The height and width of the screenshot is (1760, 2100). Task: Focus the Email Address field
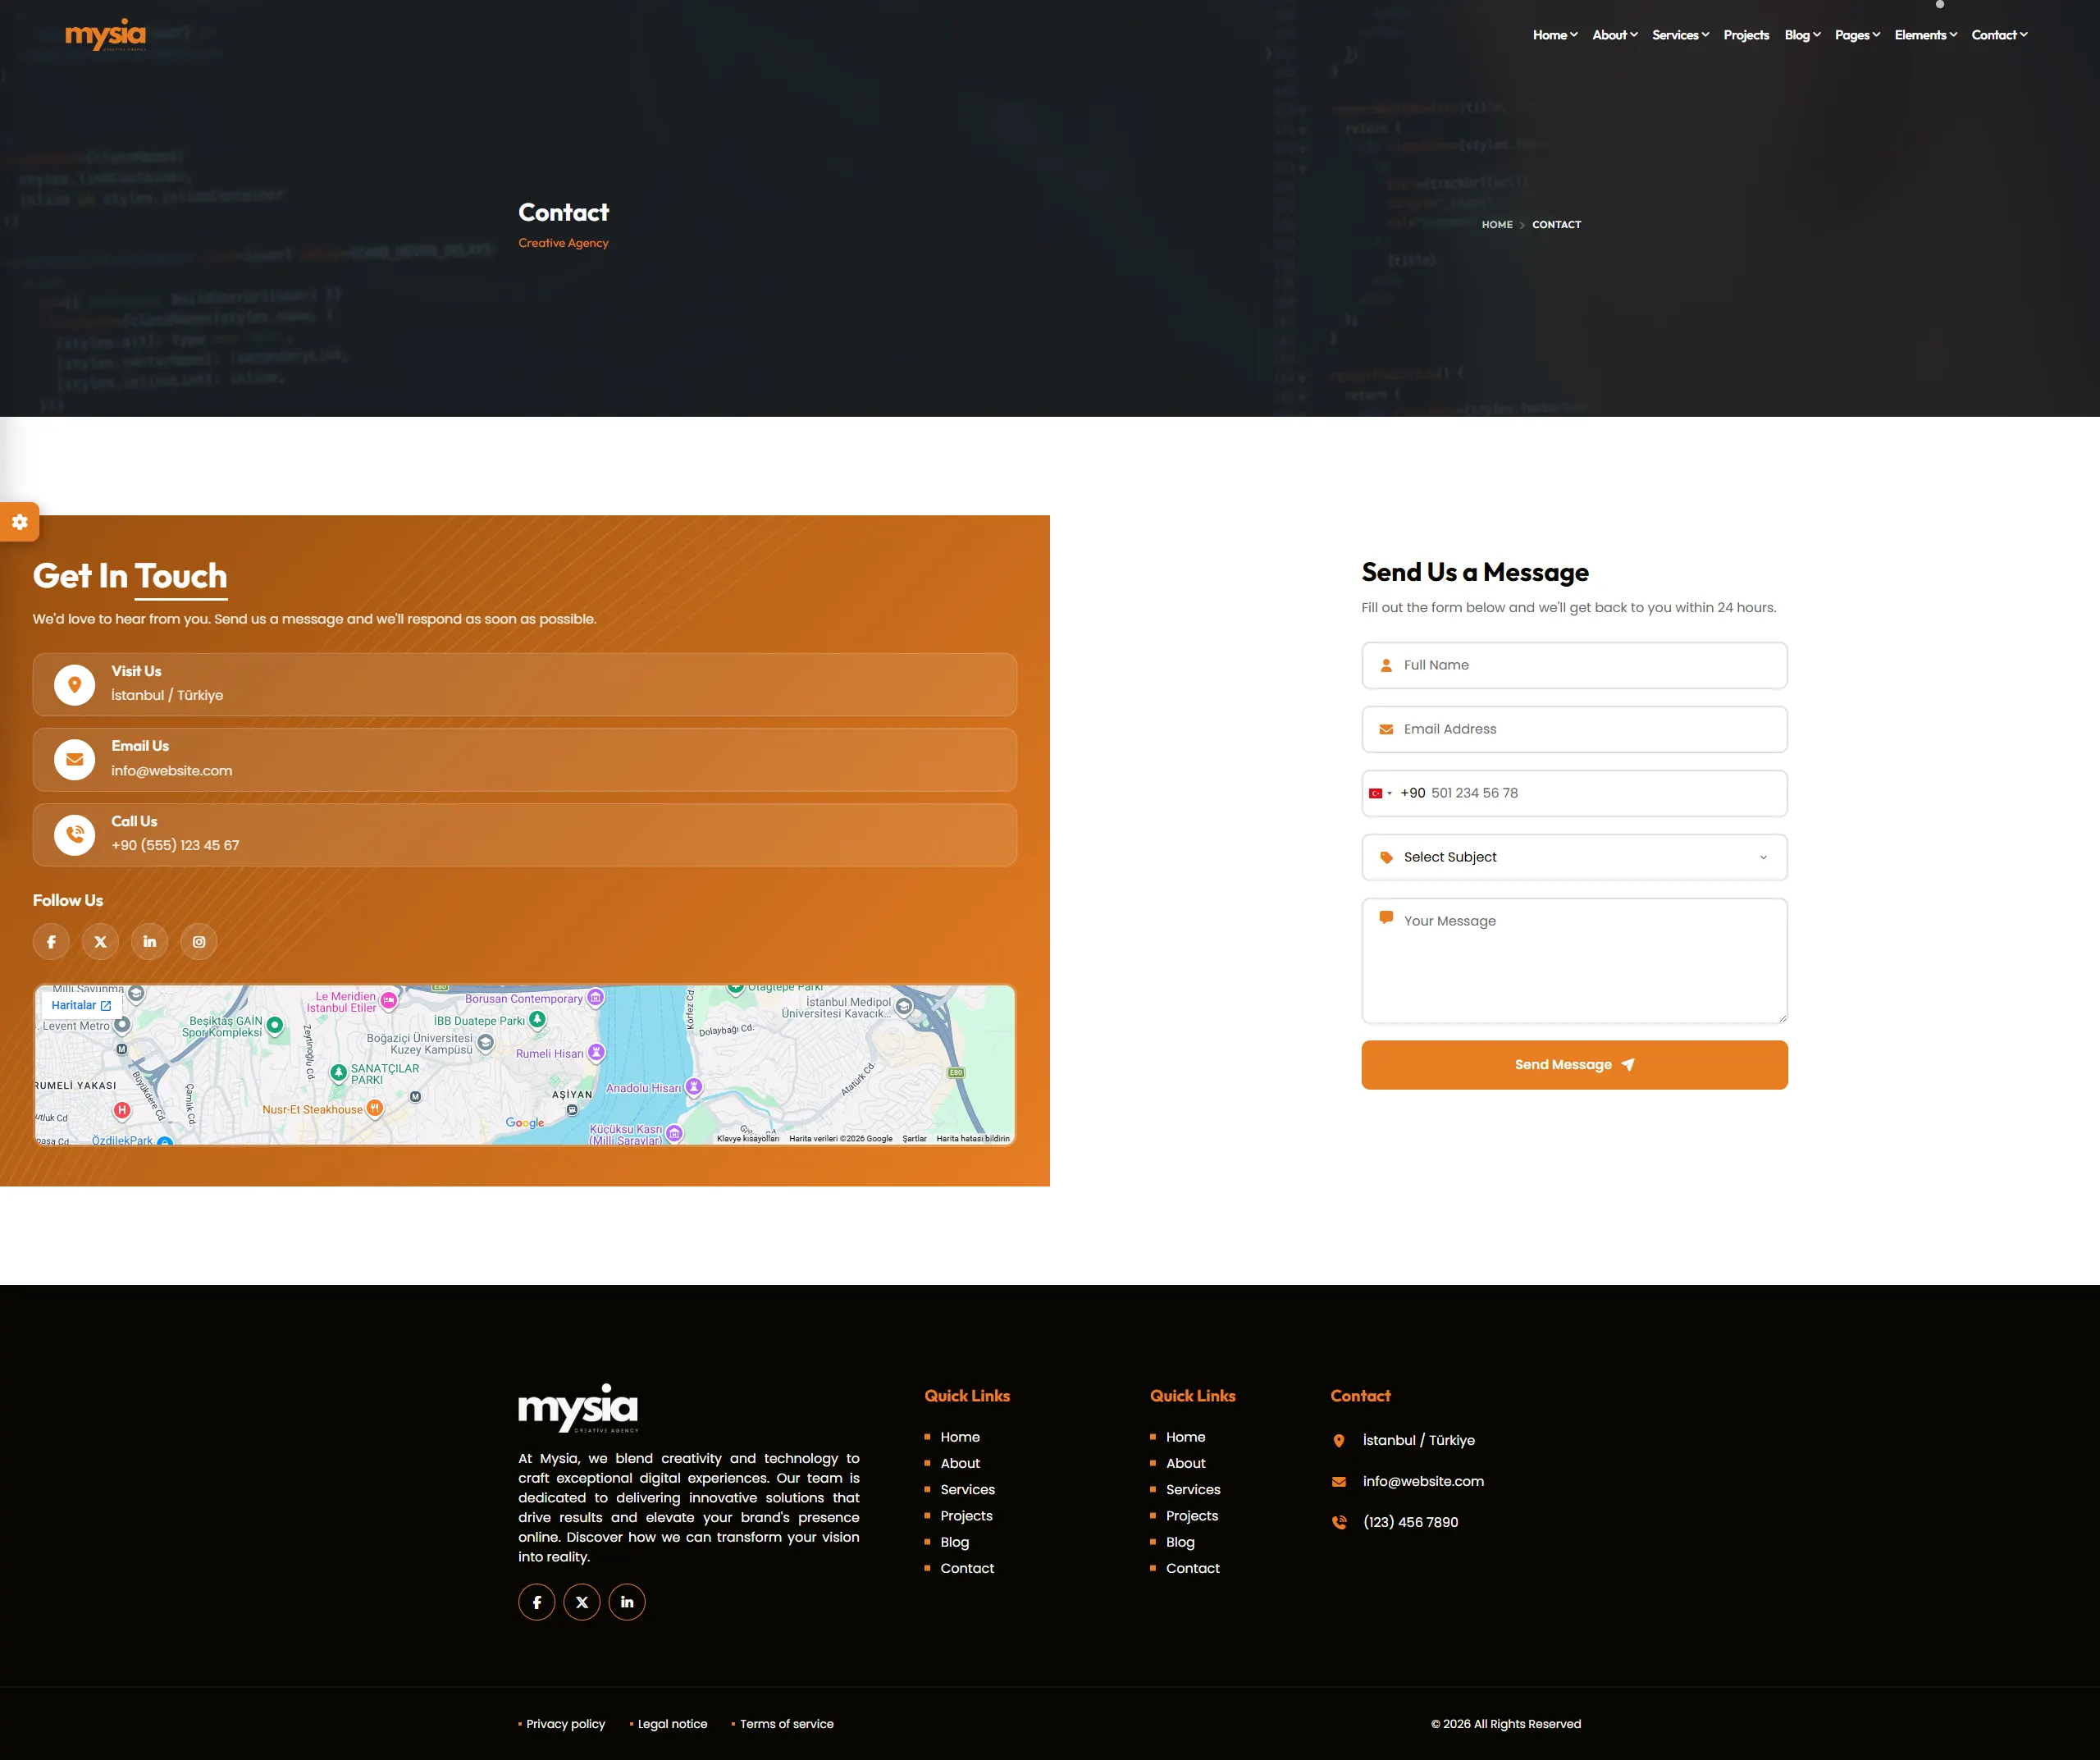[1574, 730]
